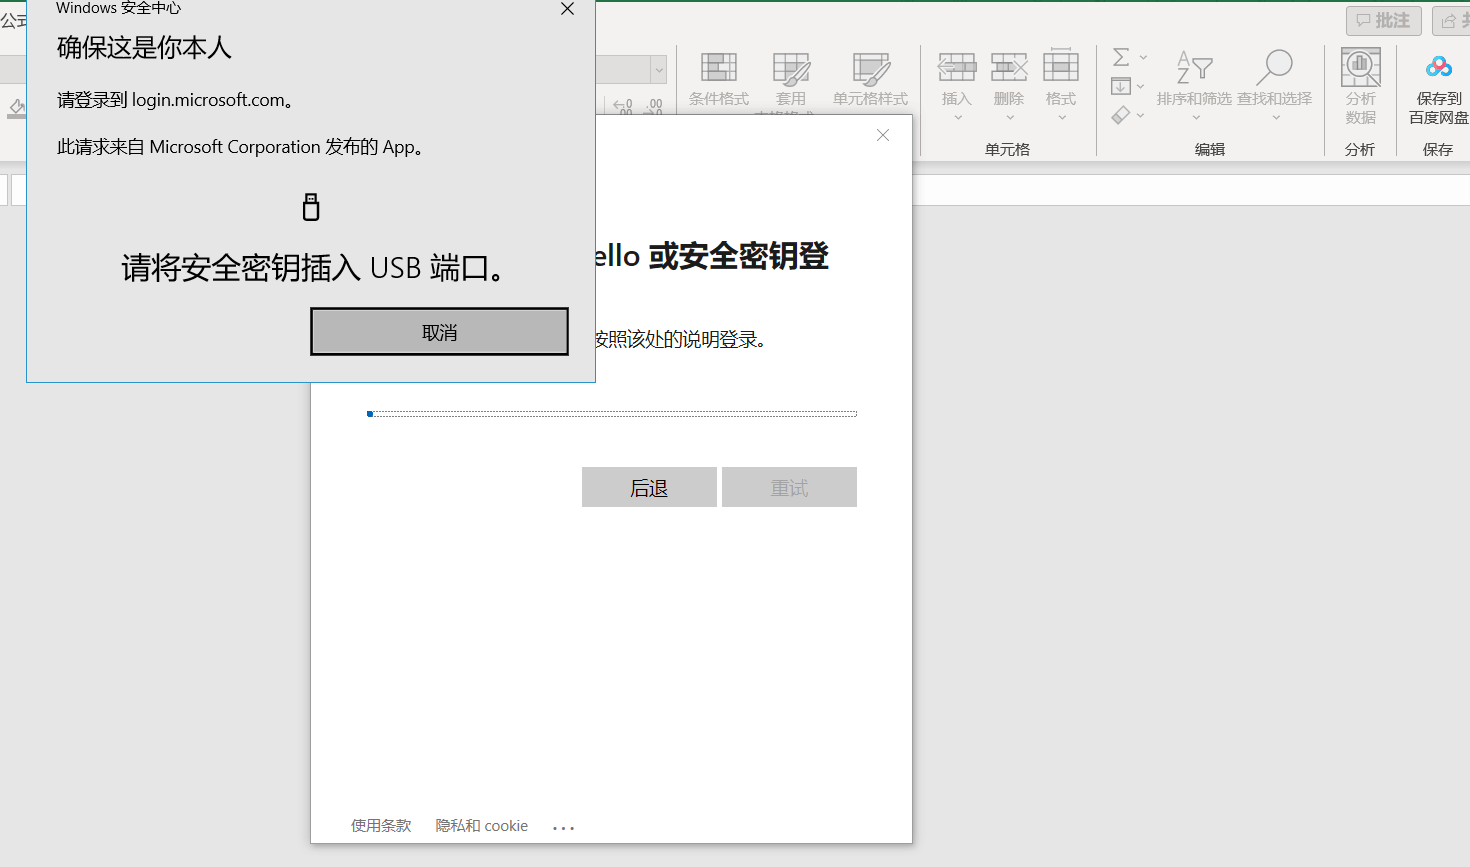
Task: Open 条件格式 in Excel ribbon
Action: (719, 78)
